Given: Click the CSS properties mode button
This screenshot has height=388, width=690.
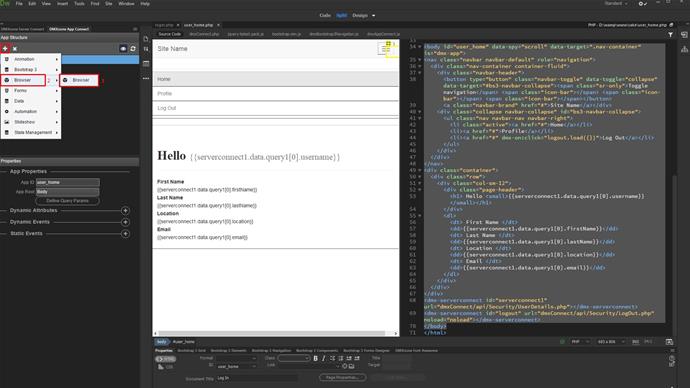Looking at the screenshot, I should [165, 367].
